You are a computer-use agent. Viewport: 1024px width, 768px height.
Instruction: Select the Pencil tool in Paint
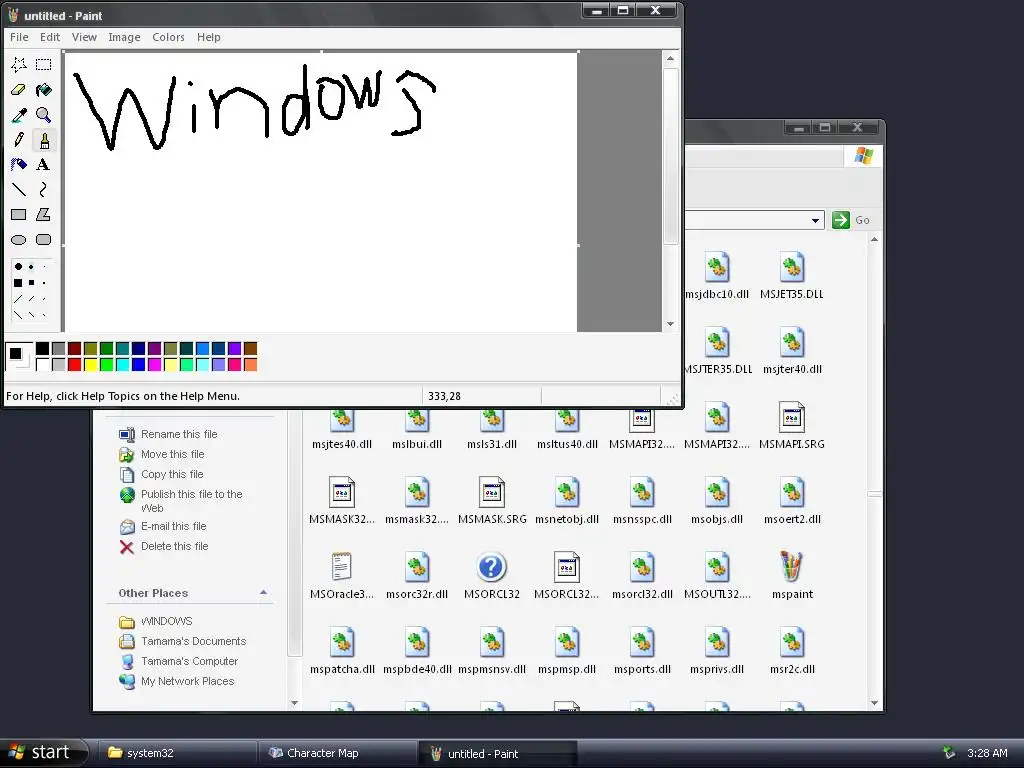(19, 140)
